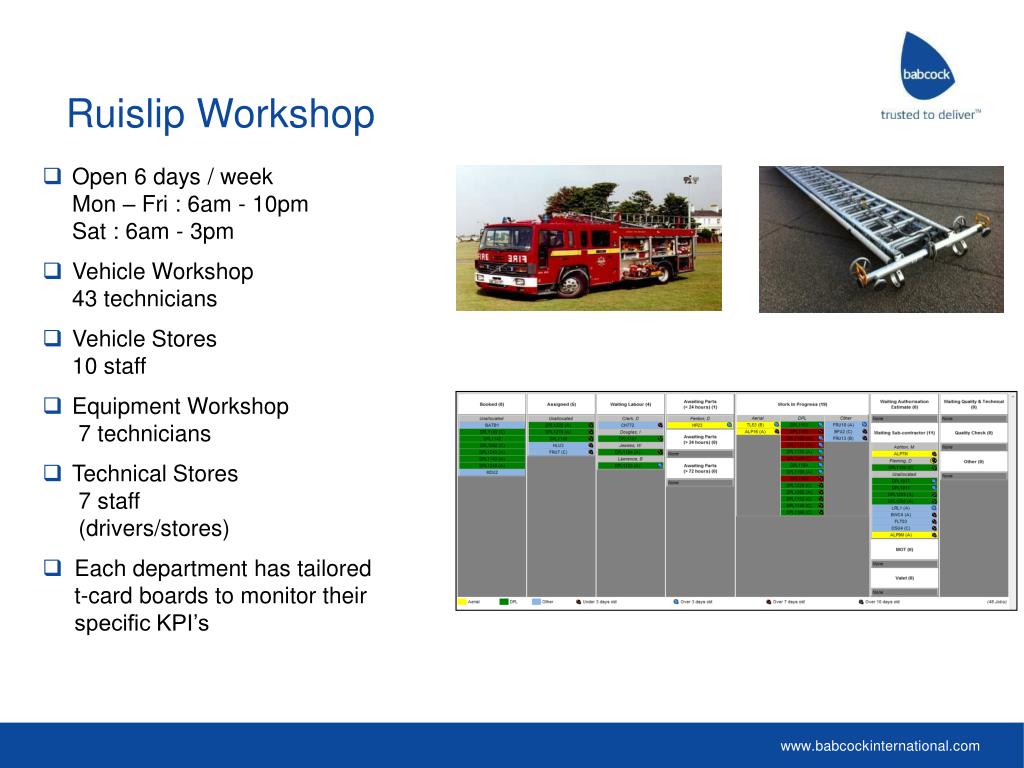This screenshot has height=768, width=1024.
Task: Click the age icon on the FRU18 (A) card
Action: [865, 424]
